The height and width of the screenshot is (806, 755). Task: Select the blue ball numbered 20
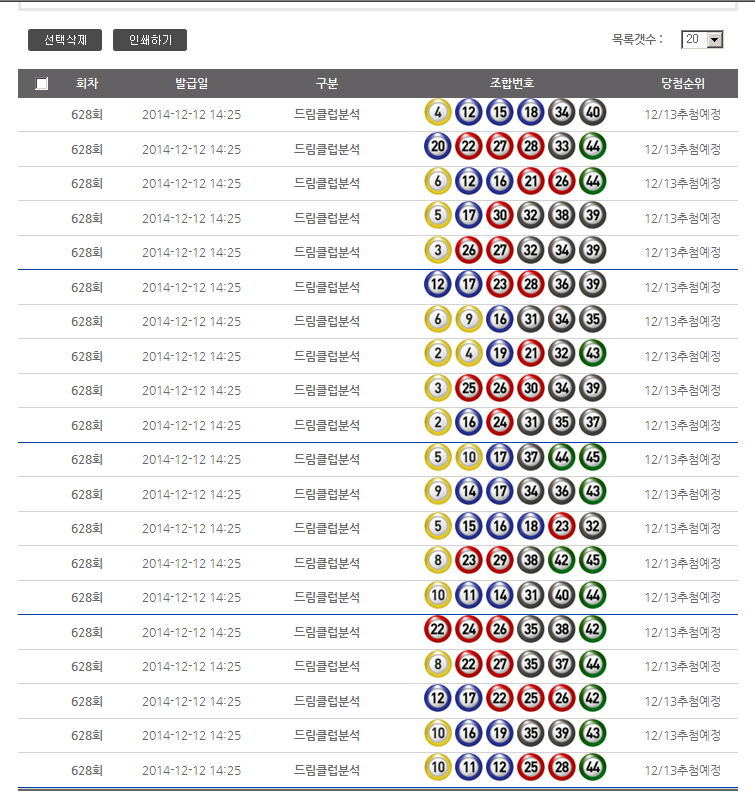tap(438, 148)
